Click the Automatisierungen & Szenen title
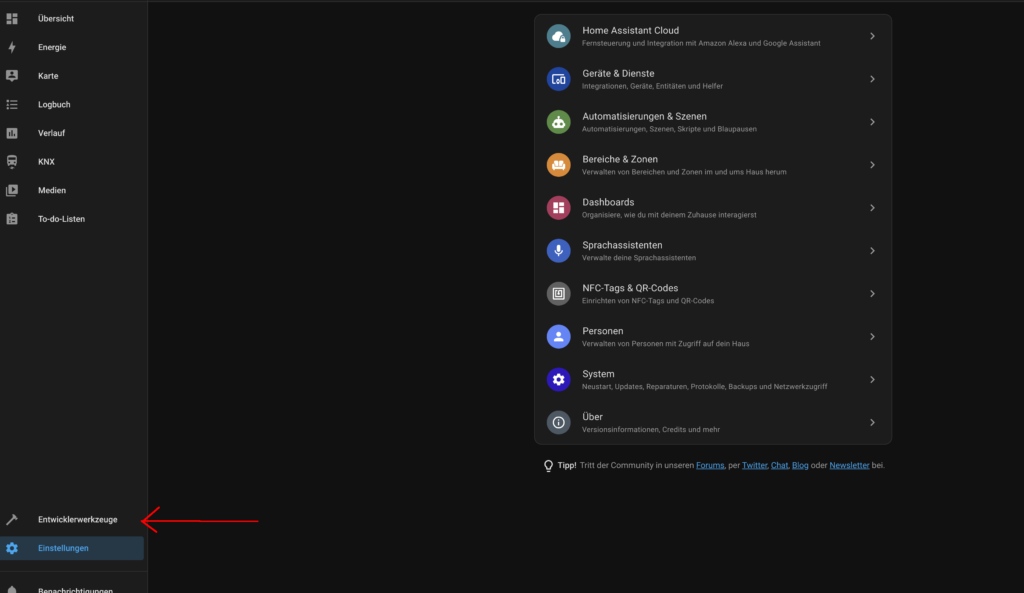Viewport: 1024px width, 593px height. [x=644, y=116]
